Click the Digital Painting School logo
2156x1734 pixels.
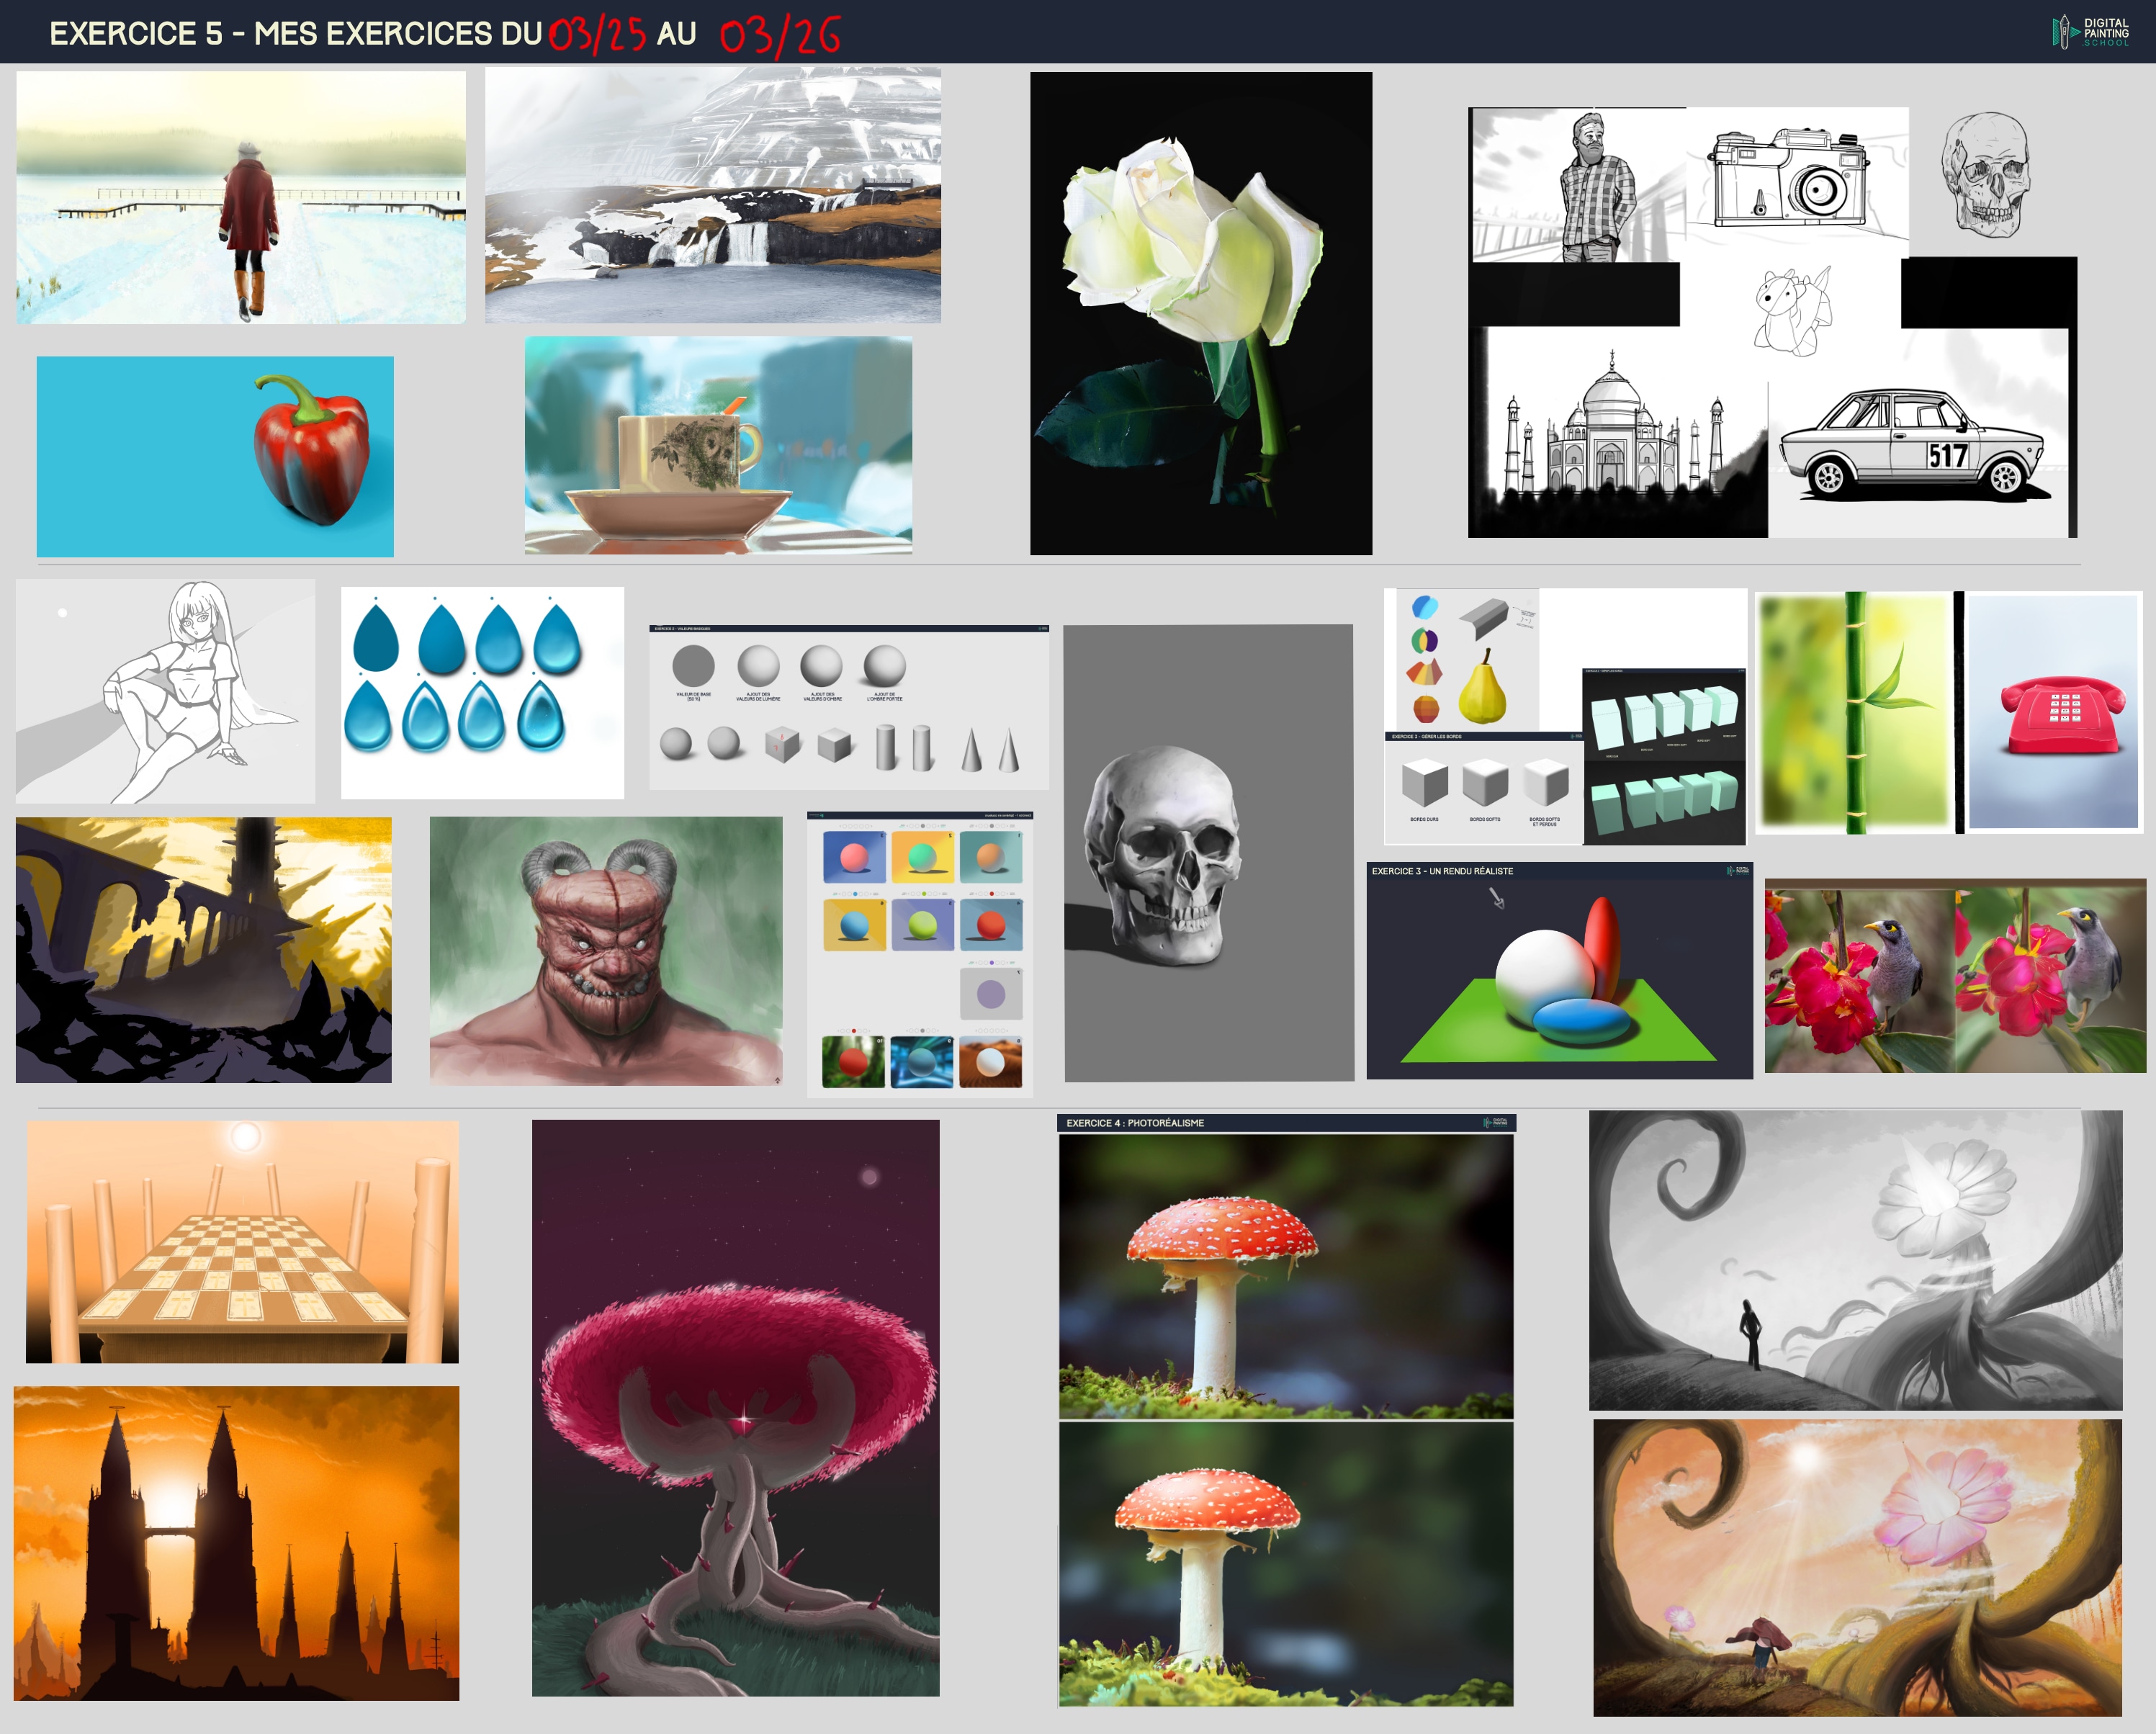tap(2091, 32)
